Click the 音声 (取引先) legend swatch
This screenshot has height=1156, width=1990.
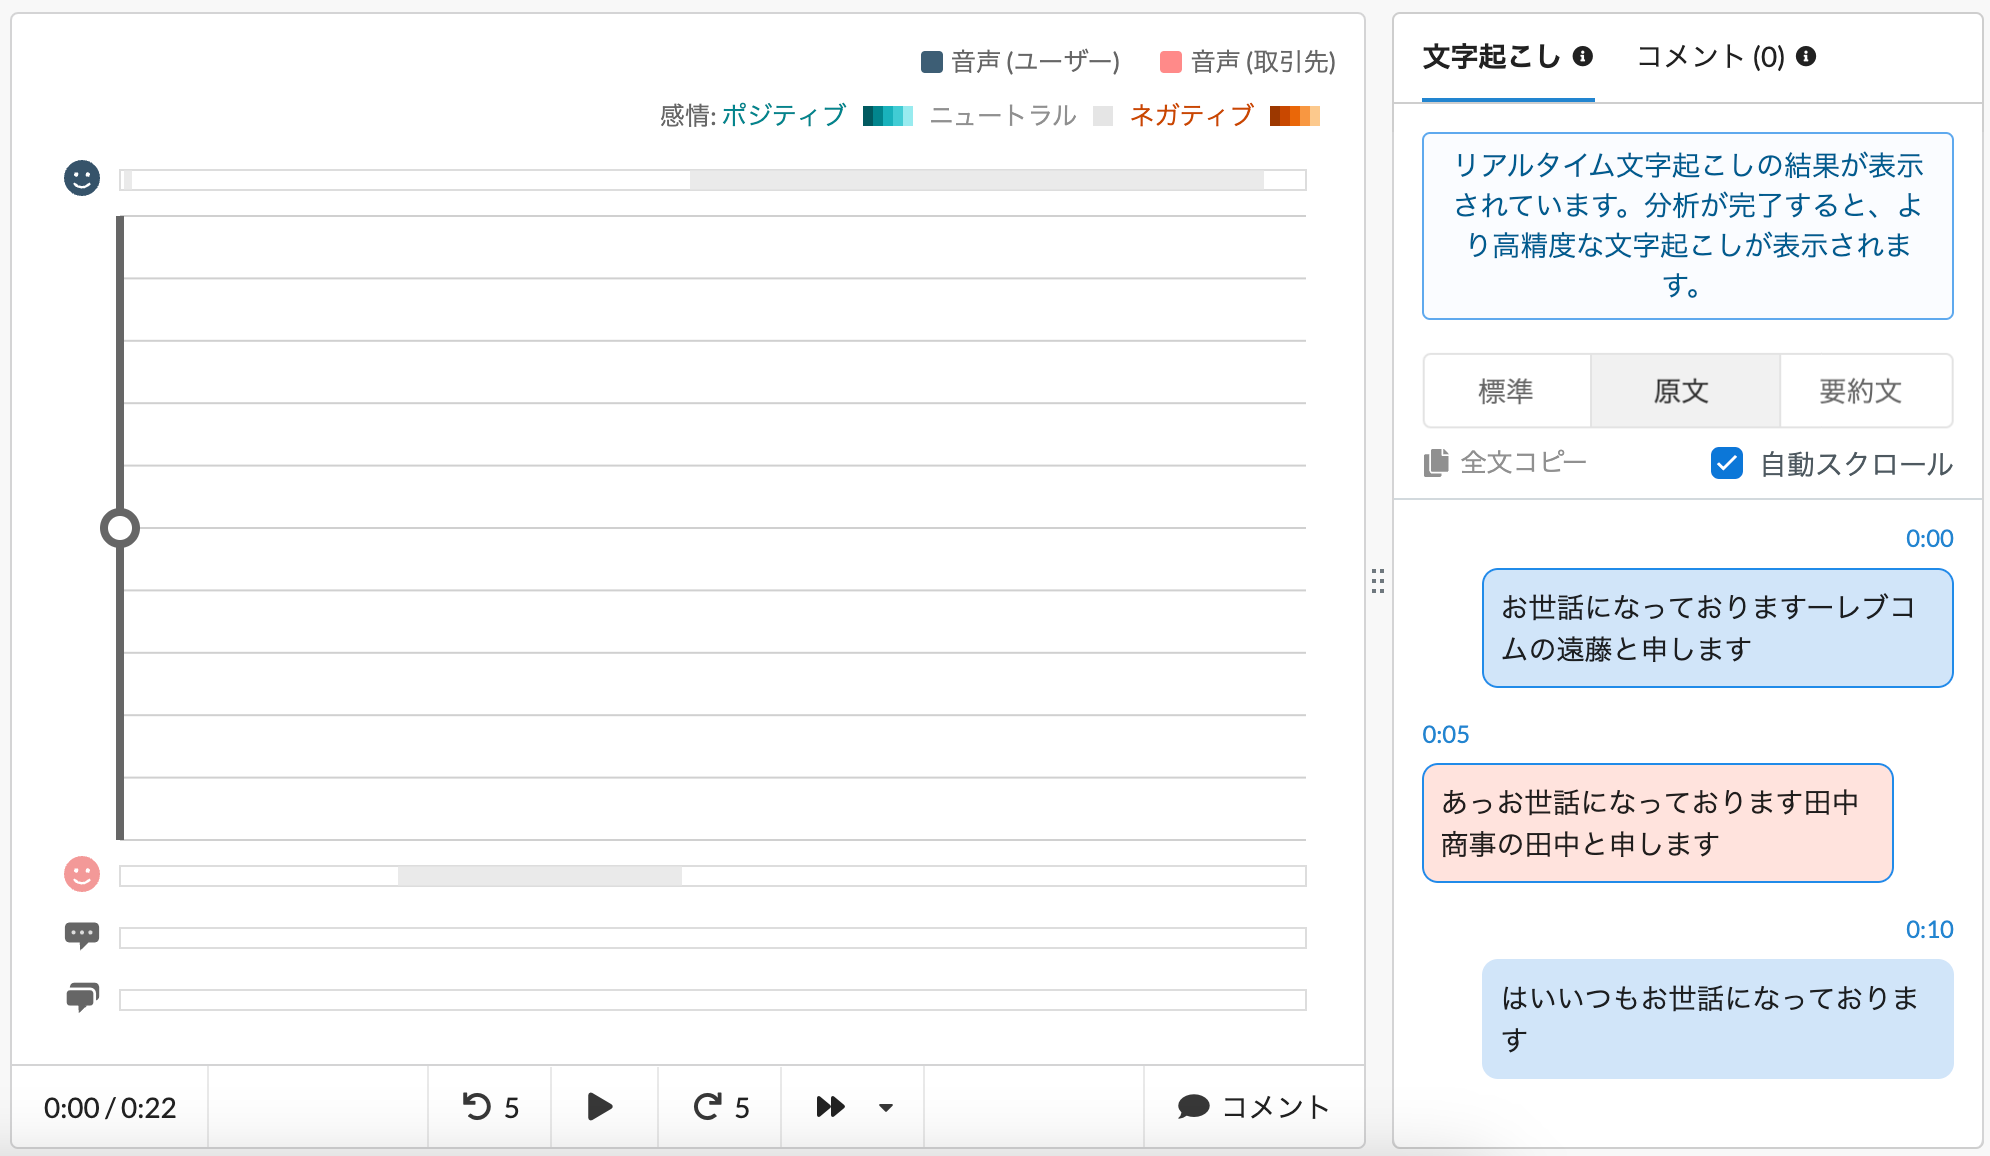pyautogui.click(x=1171, y=62)
